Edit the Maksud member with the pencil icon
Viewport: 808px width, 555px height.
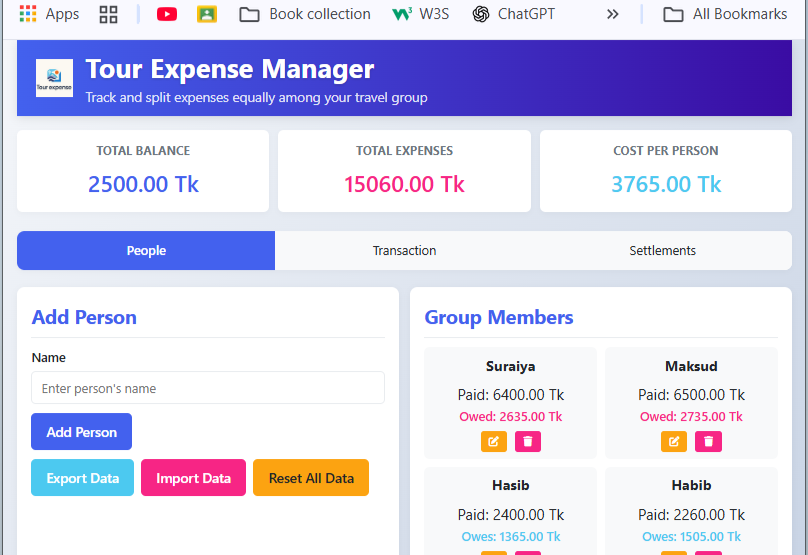pyautogui.click(x=674, y=442)
